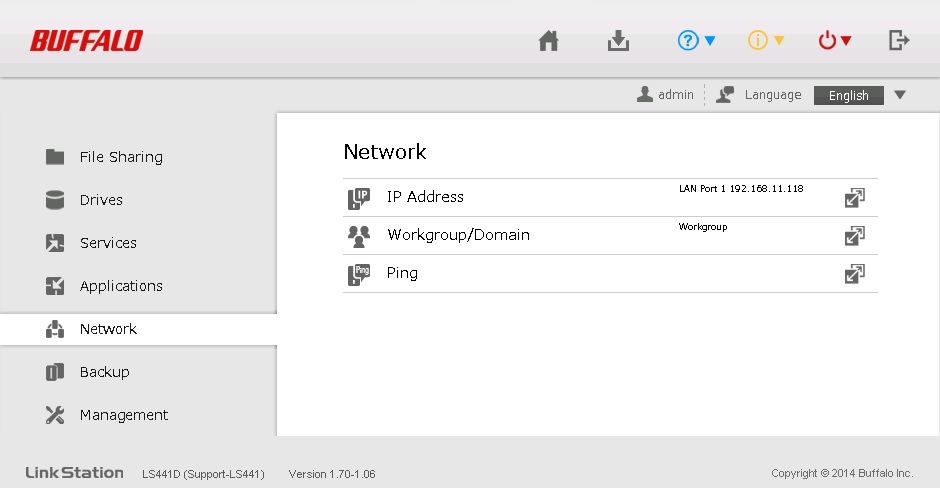Viewport: 940px width, 488px height.
Task: Open Workgroup/Domain settings popup icon
Action: coord(854,236)
